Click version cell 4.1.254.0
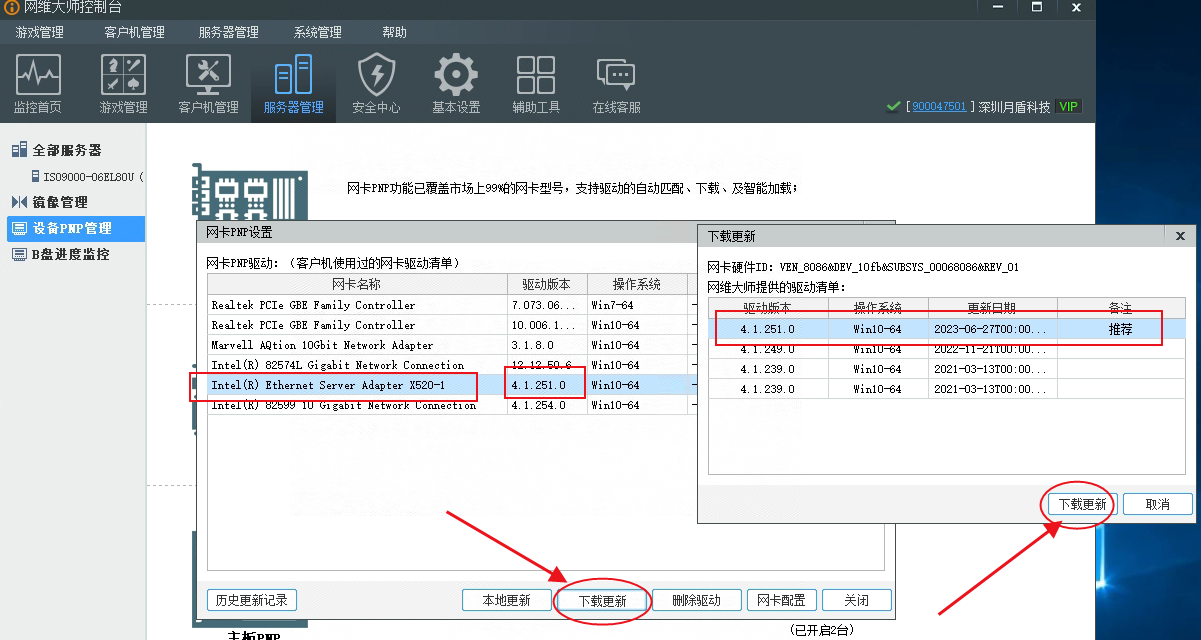 (546, 405)
